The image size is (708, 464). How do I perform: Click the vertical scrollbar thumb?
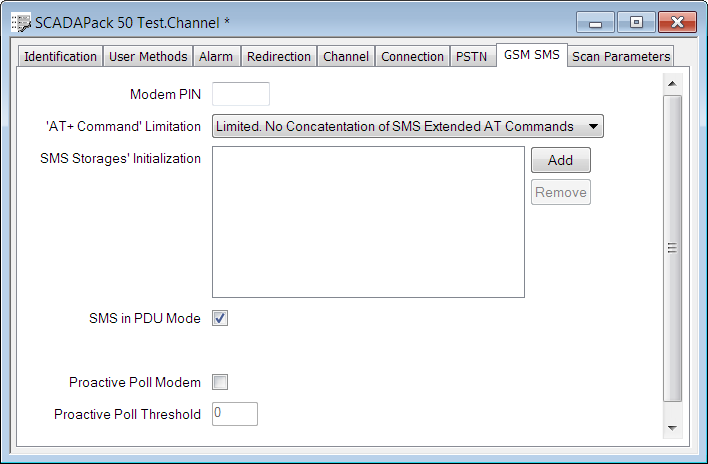point(672,247)
